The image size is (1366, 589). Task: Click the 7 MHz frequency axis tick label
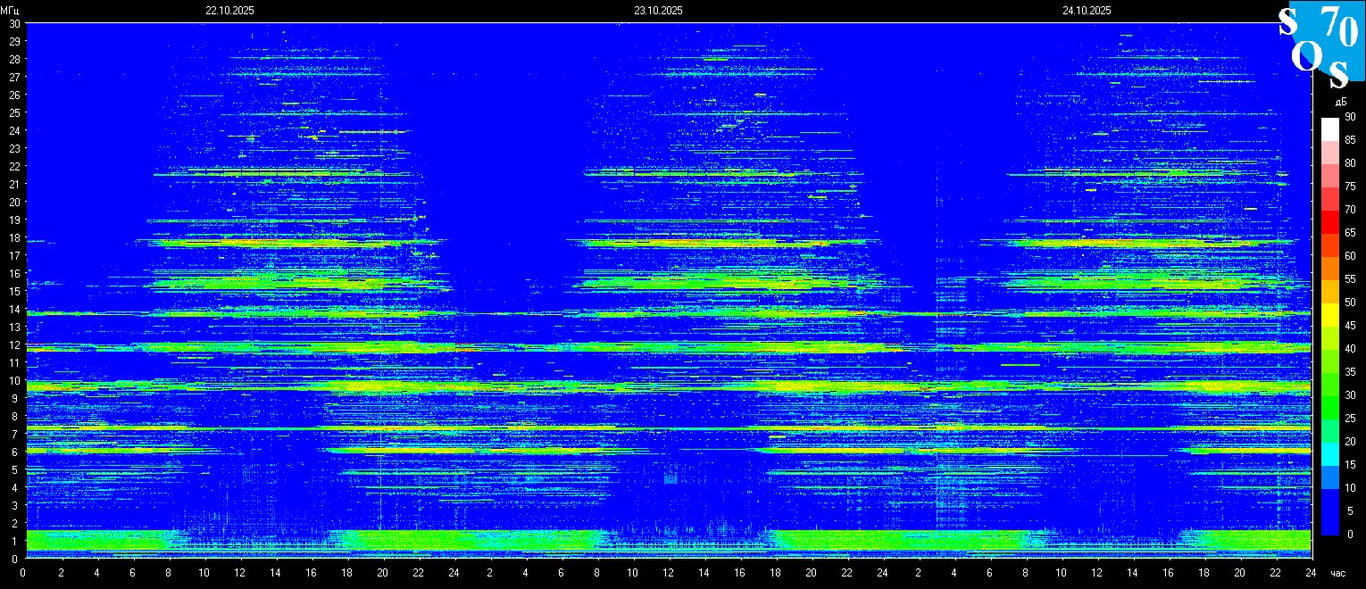(14, 434)
